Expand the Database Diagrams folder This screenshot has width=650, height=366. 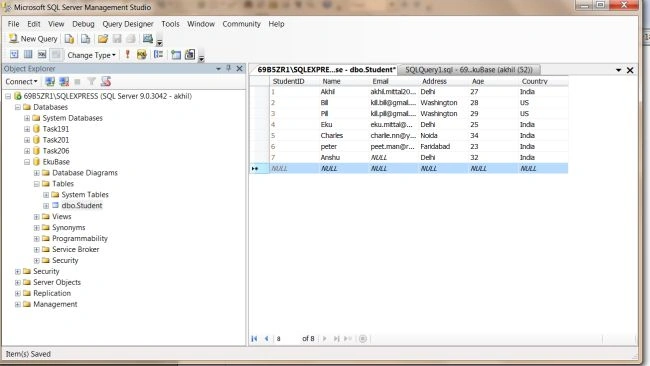coord(36,173)
